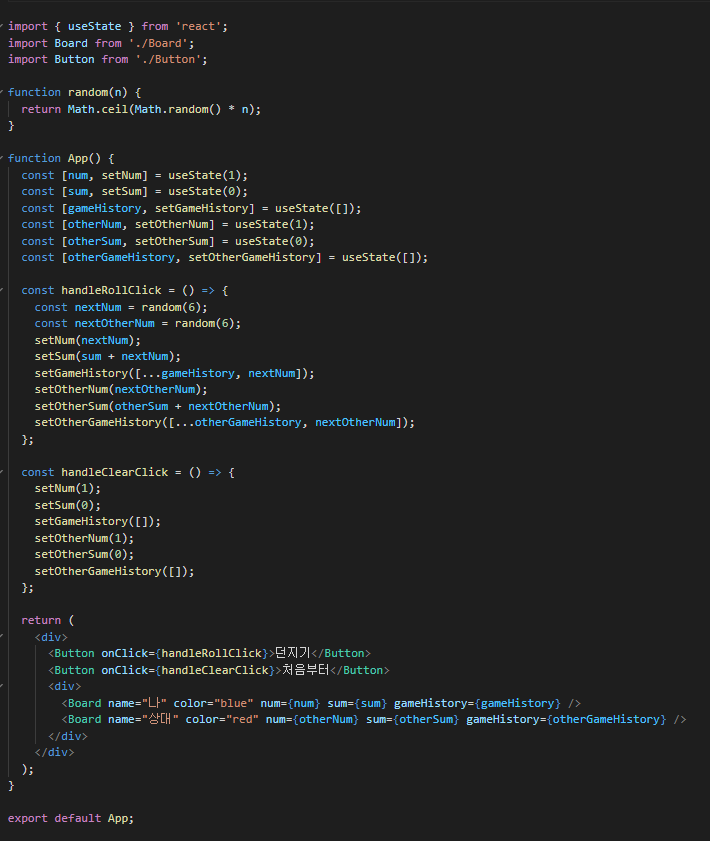Click the name="상대" attribute on Board
Screen dimensions: 710x841
143,719
